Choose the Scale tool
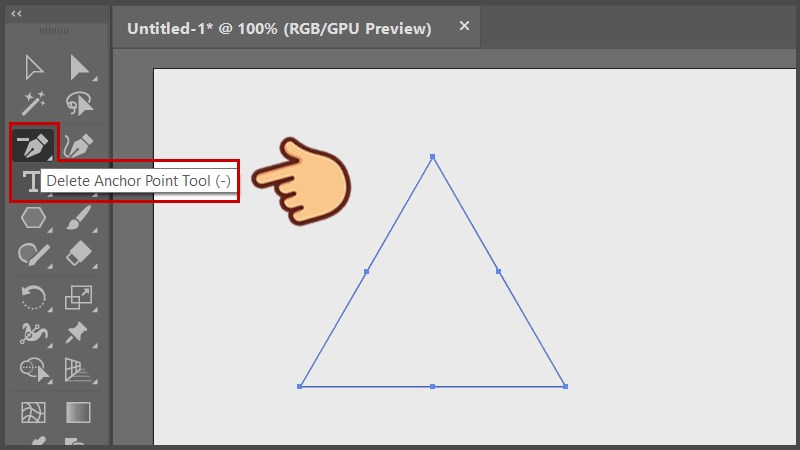800x450 pixels. 79,297
